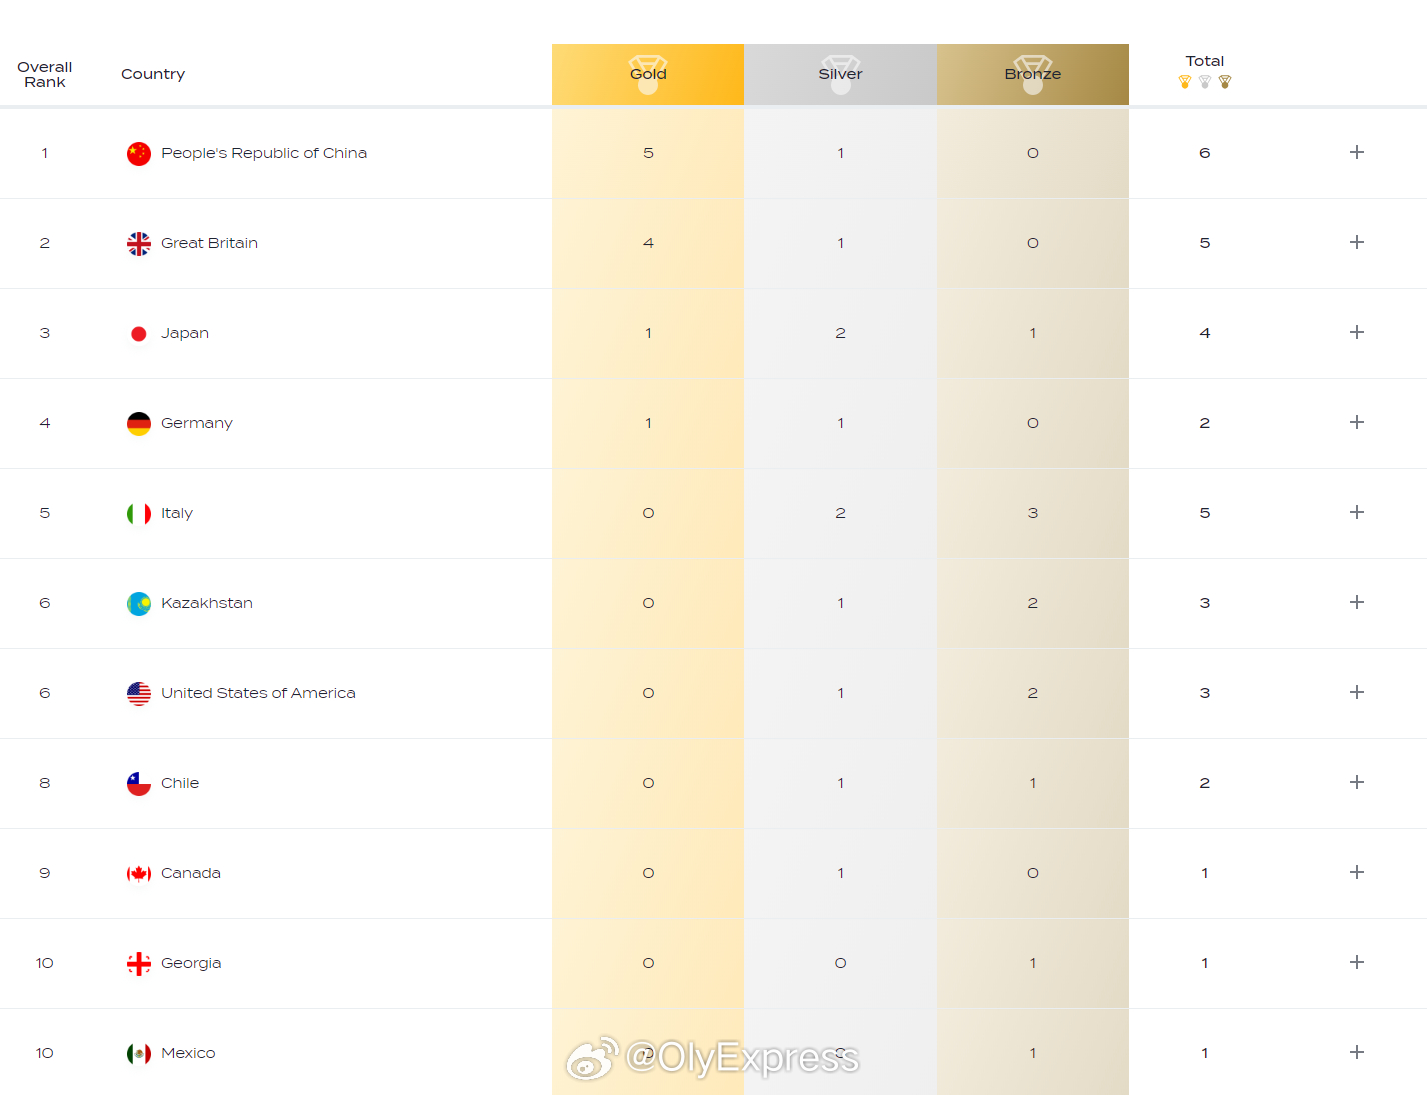
Task: Expand the Georgia row with plus
Action: (x=1357, y=962)
